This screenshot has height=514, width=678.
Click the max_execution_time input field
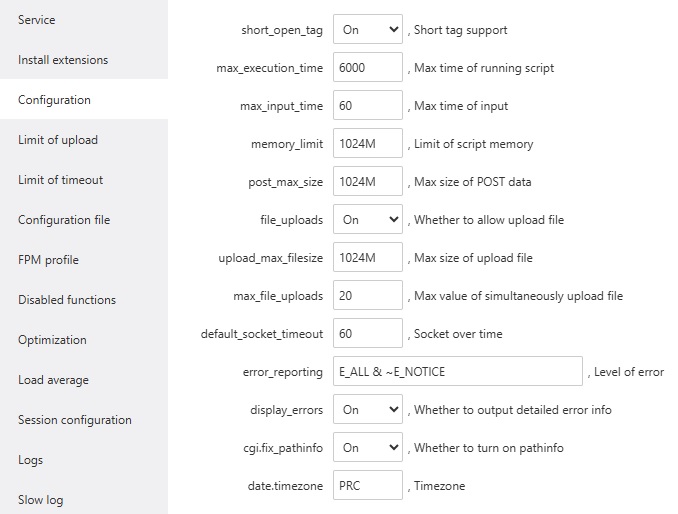(367, 68)
